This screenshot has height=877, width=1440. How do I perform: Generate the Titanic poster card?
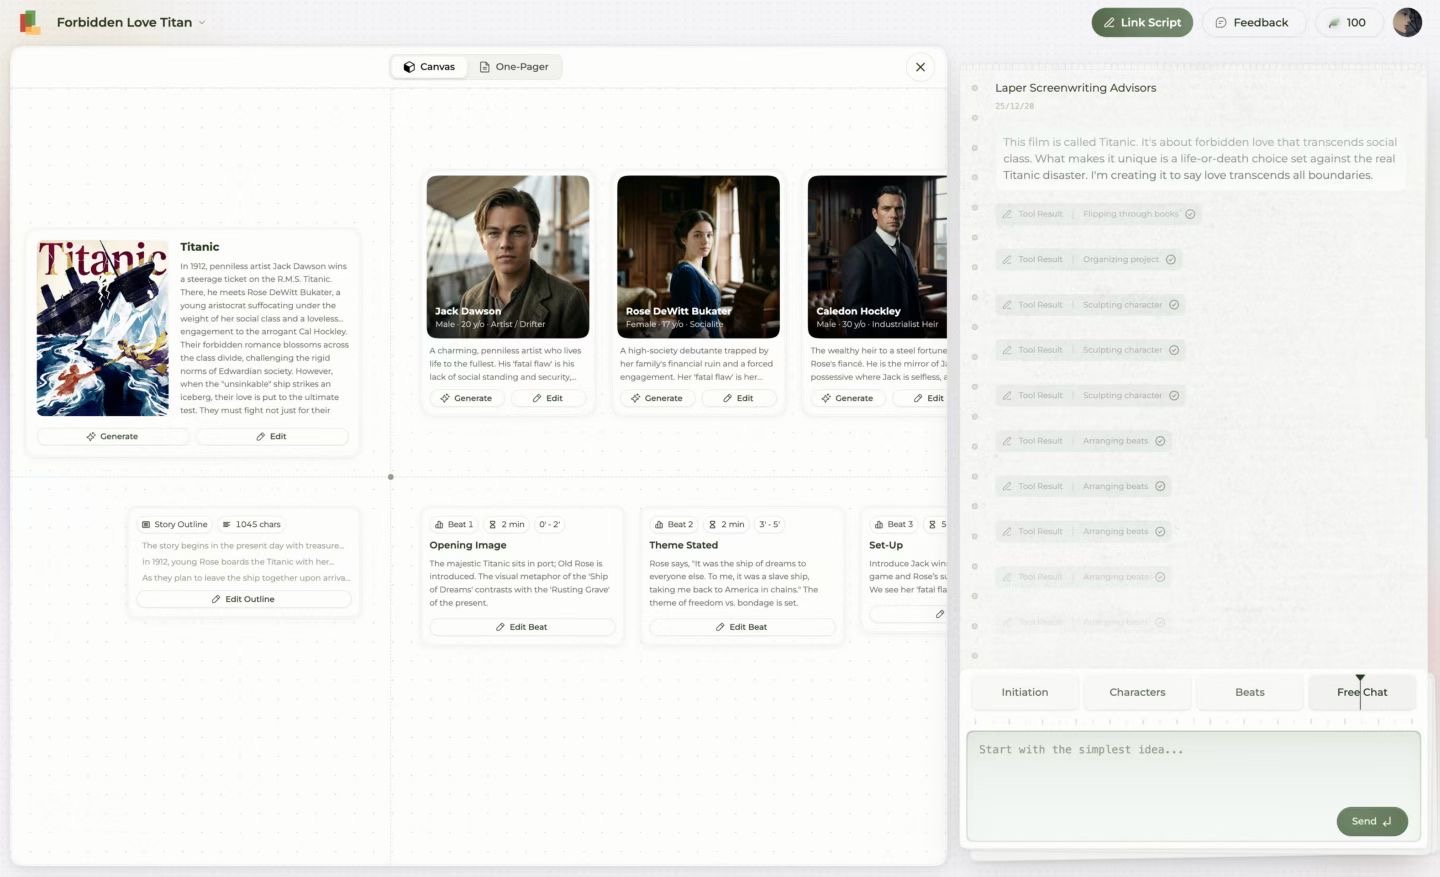[x=113, y=437]
